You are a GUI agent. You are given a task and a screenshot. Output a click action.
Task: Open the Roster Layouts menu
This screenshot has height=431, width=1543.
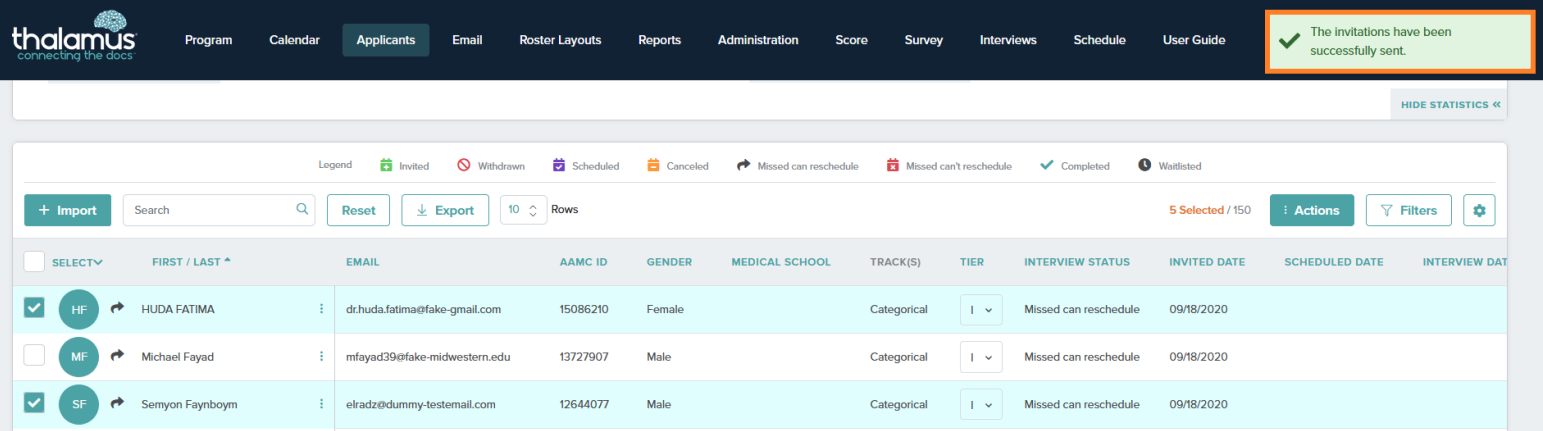560,40
